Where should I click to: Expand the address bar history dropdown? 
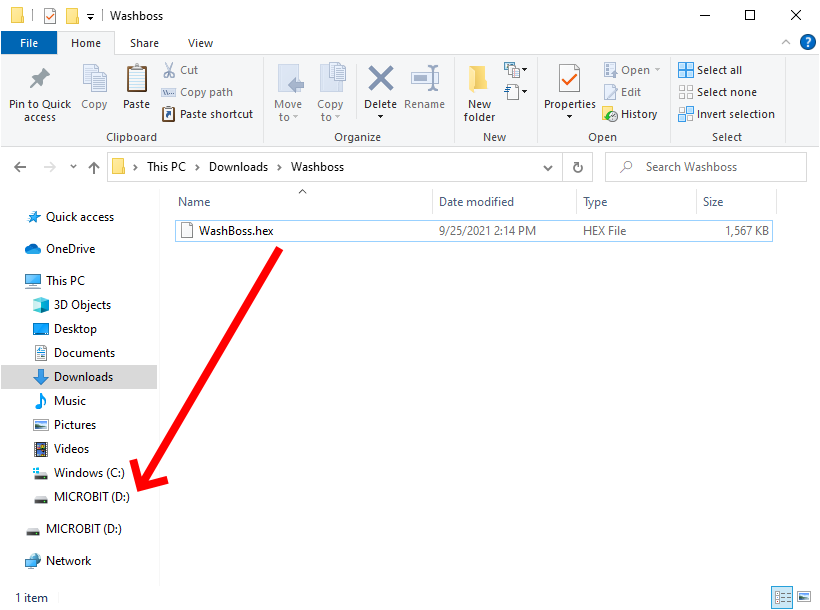(548, 167)
